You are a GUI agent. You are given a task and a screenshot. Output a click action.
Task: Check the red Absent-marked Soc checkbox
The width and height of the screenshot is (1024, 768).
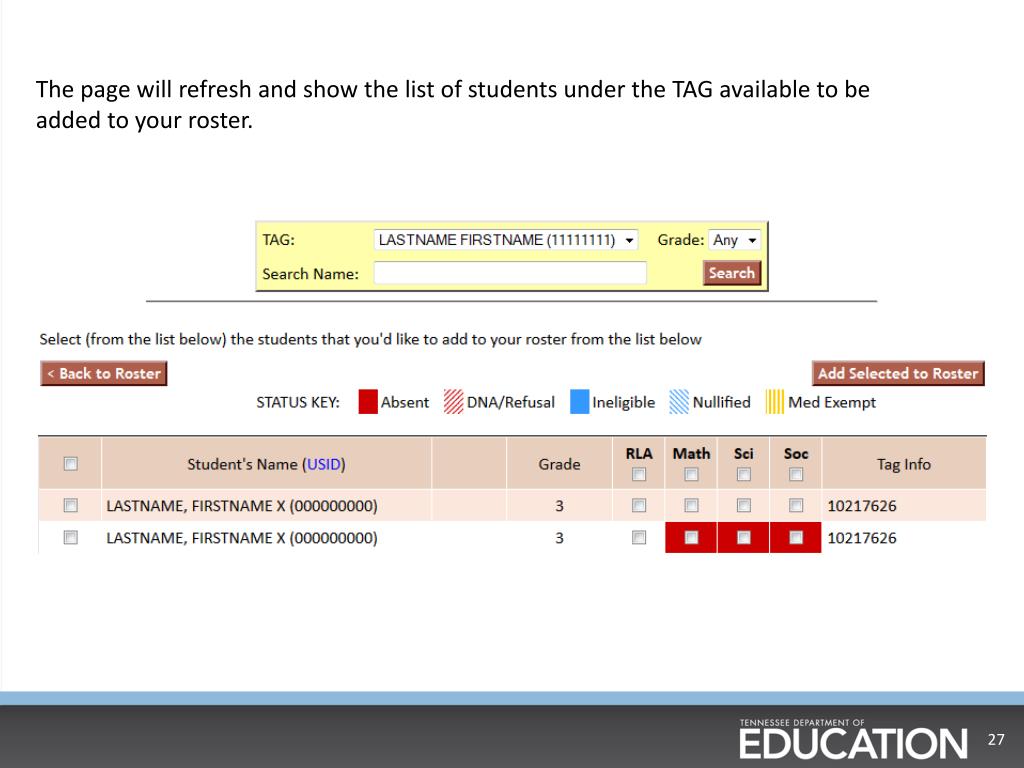pyautogui.click(x=795, y=537)
